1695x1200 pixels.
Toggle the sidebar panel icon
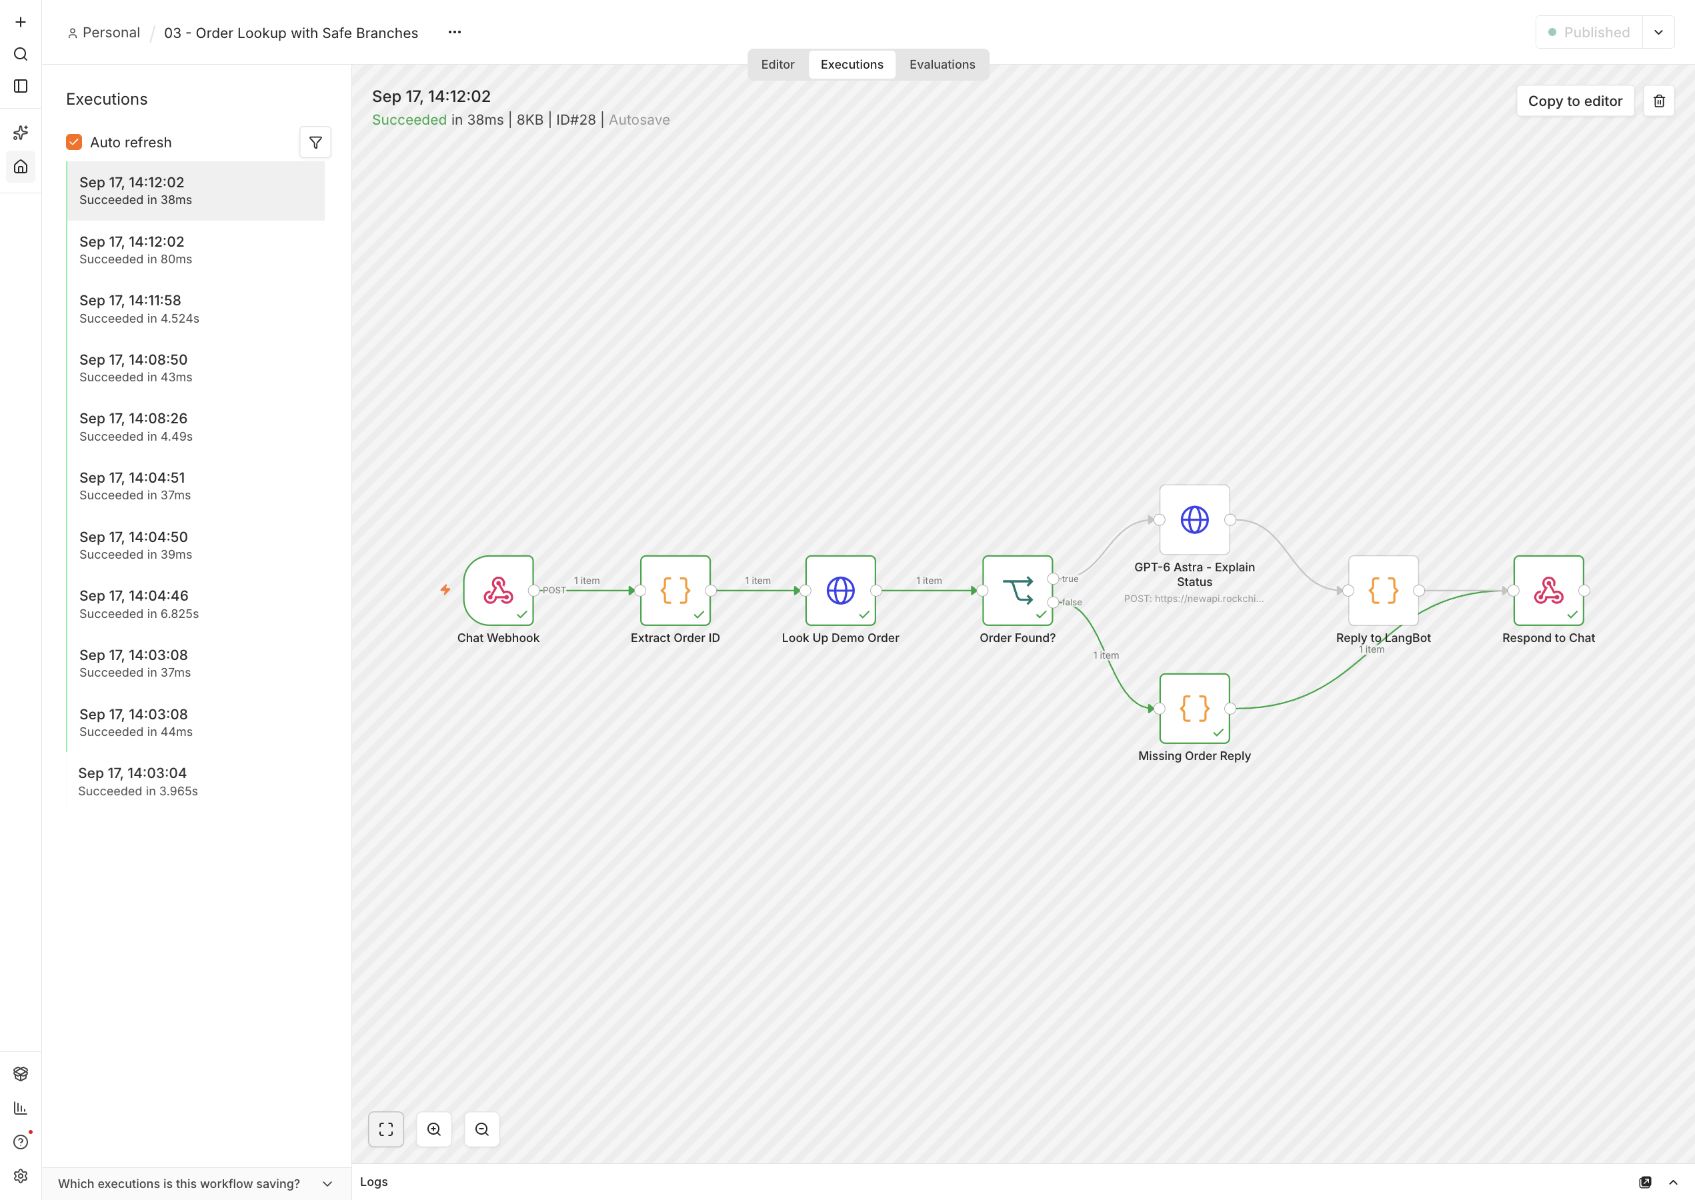tap(20, 86)
